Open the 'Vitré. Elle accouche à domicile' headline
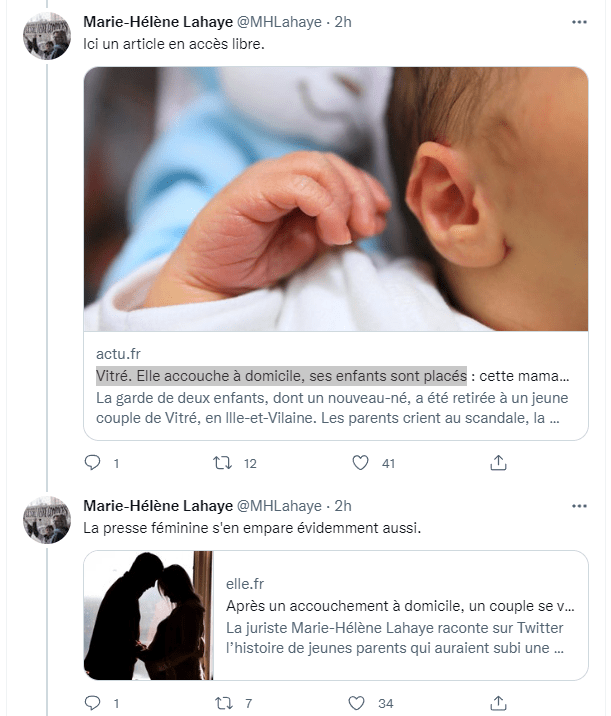Image resolution: width=611 pixels, height=716 pixels. tap(281, 376)
